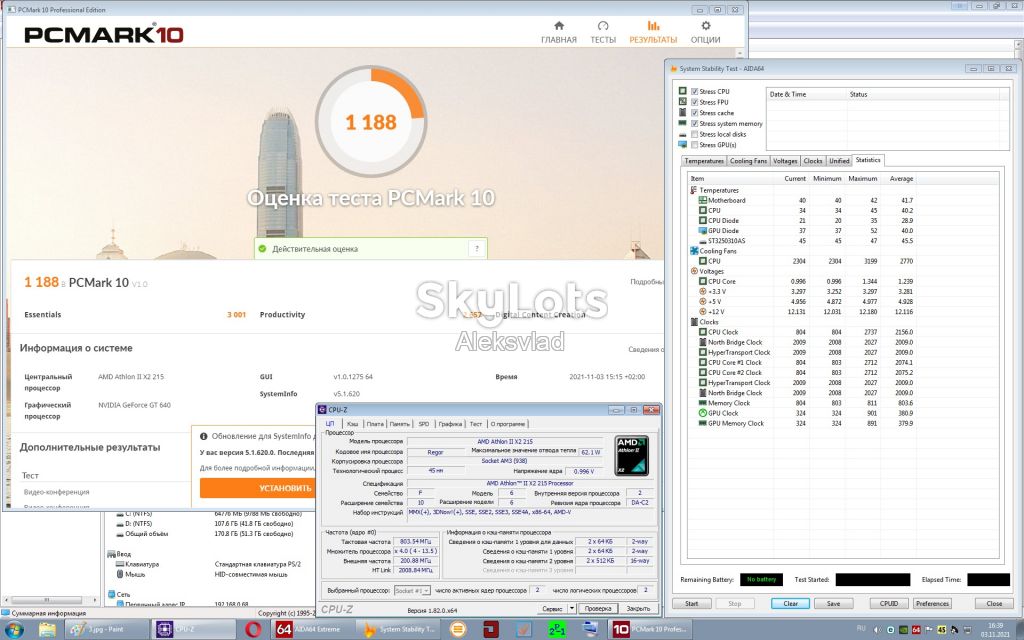Click AIDA64 Clear button
This screenshot has height=640, width=1024.
tap(790, 603)
